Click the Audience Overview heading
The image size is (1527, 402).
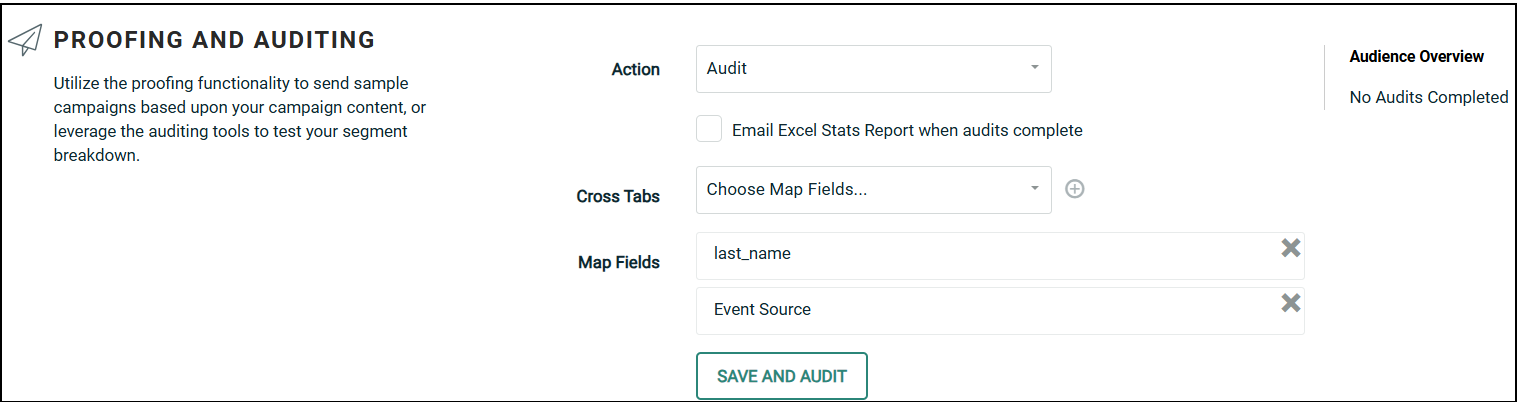point(1416,56)
